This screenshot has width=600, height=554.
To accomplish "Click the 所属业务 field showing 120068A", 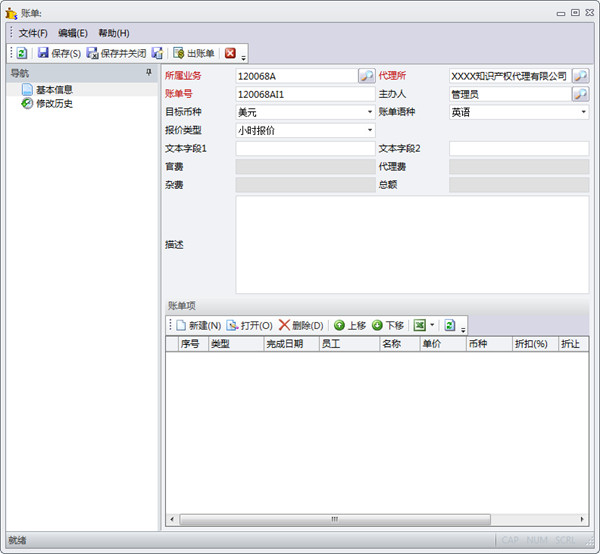I will [297, 76].
